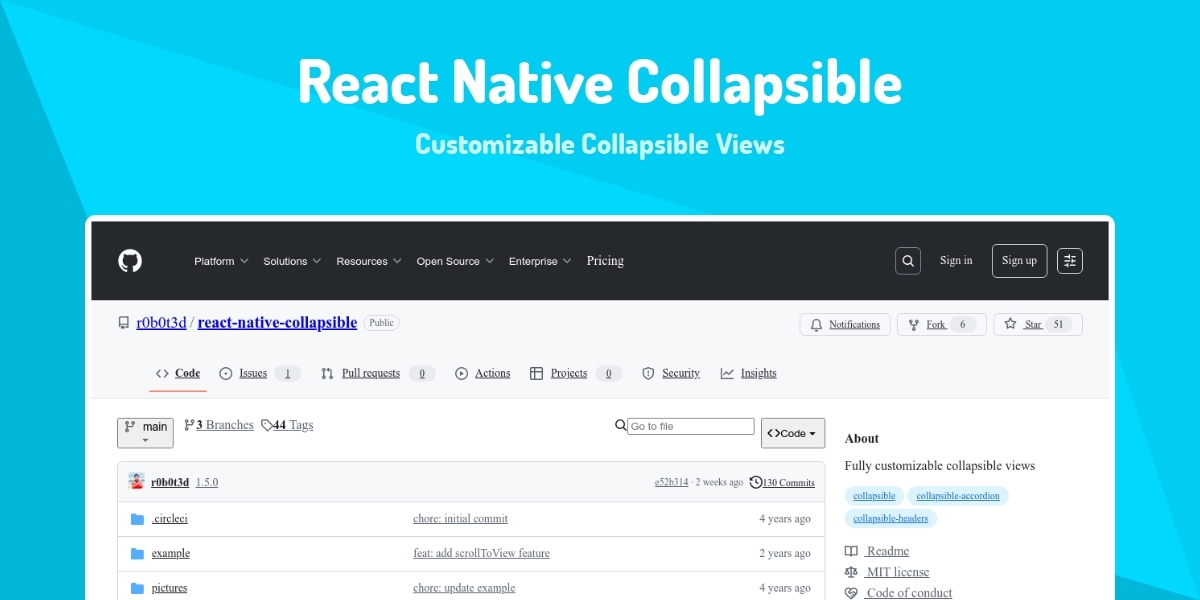Open Readme via the book icon
Viewport: 1200px width, 600px height.
853,550
